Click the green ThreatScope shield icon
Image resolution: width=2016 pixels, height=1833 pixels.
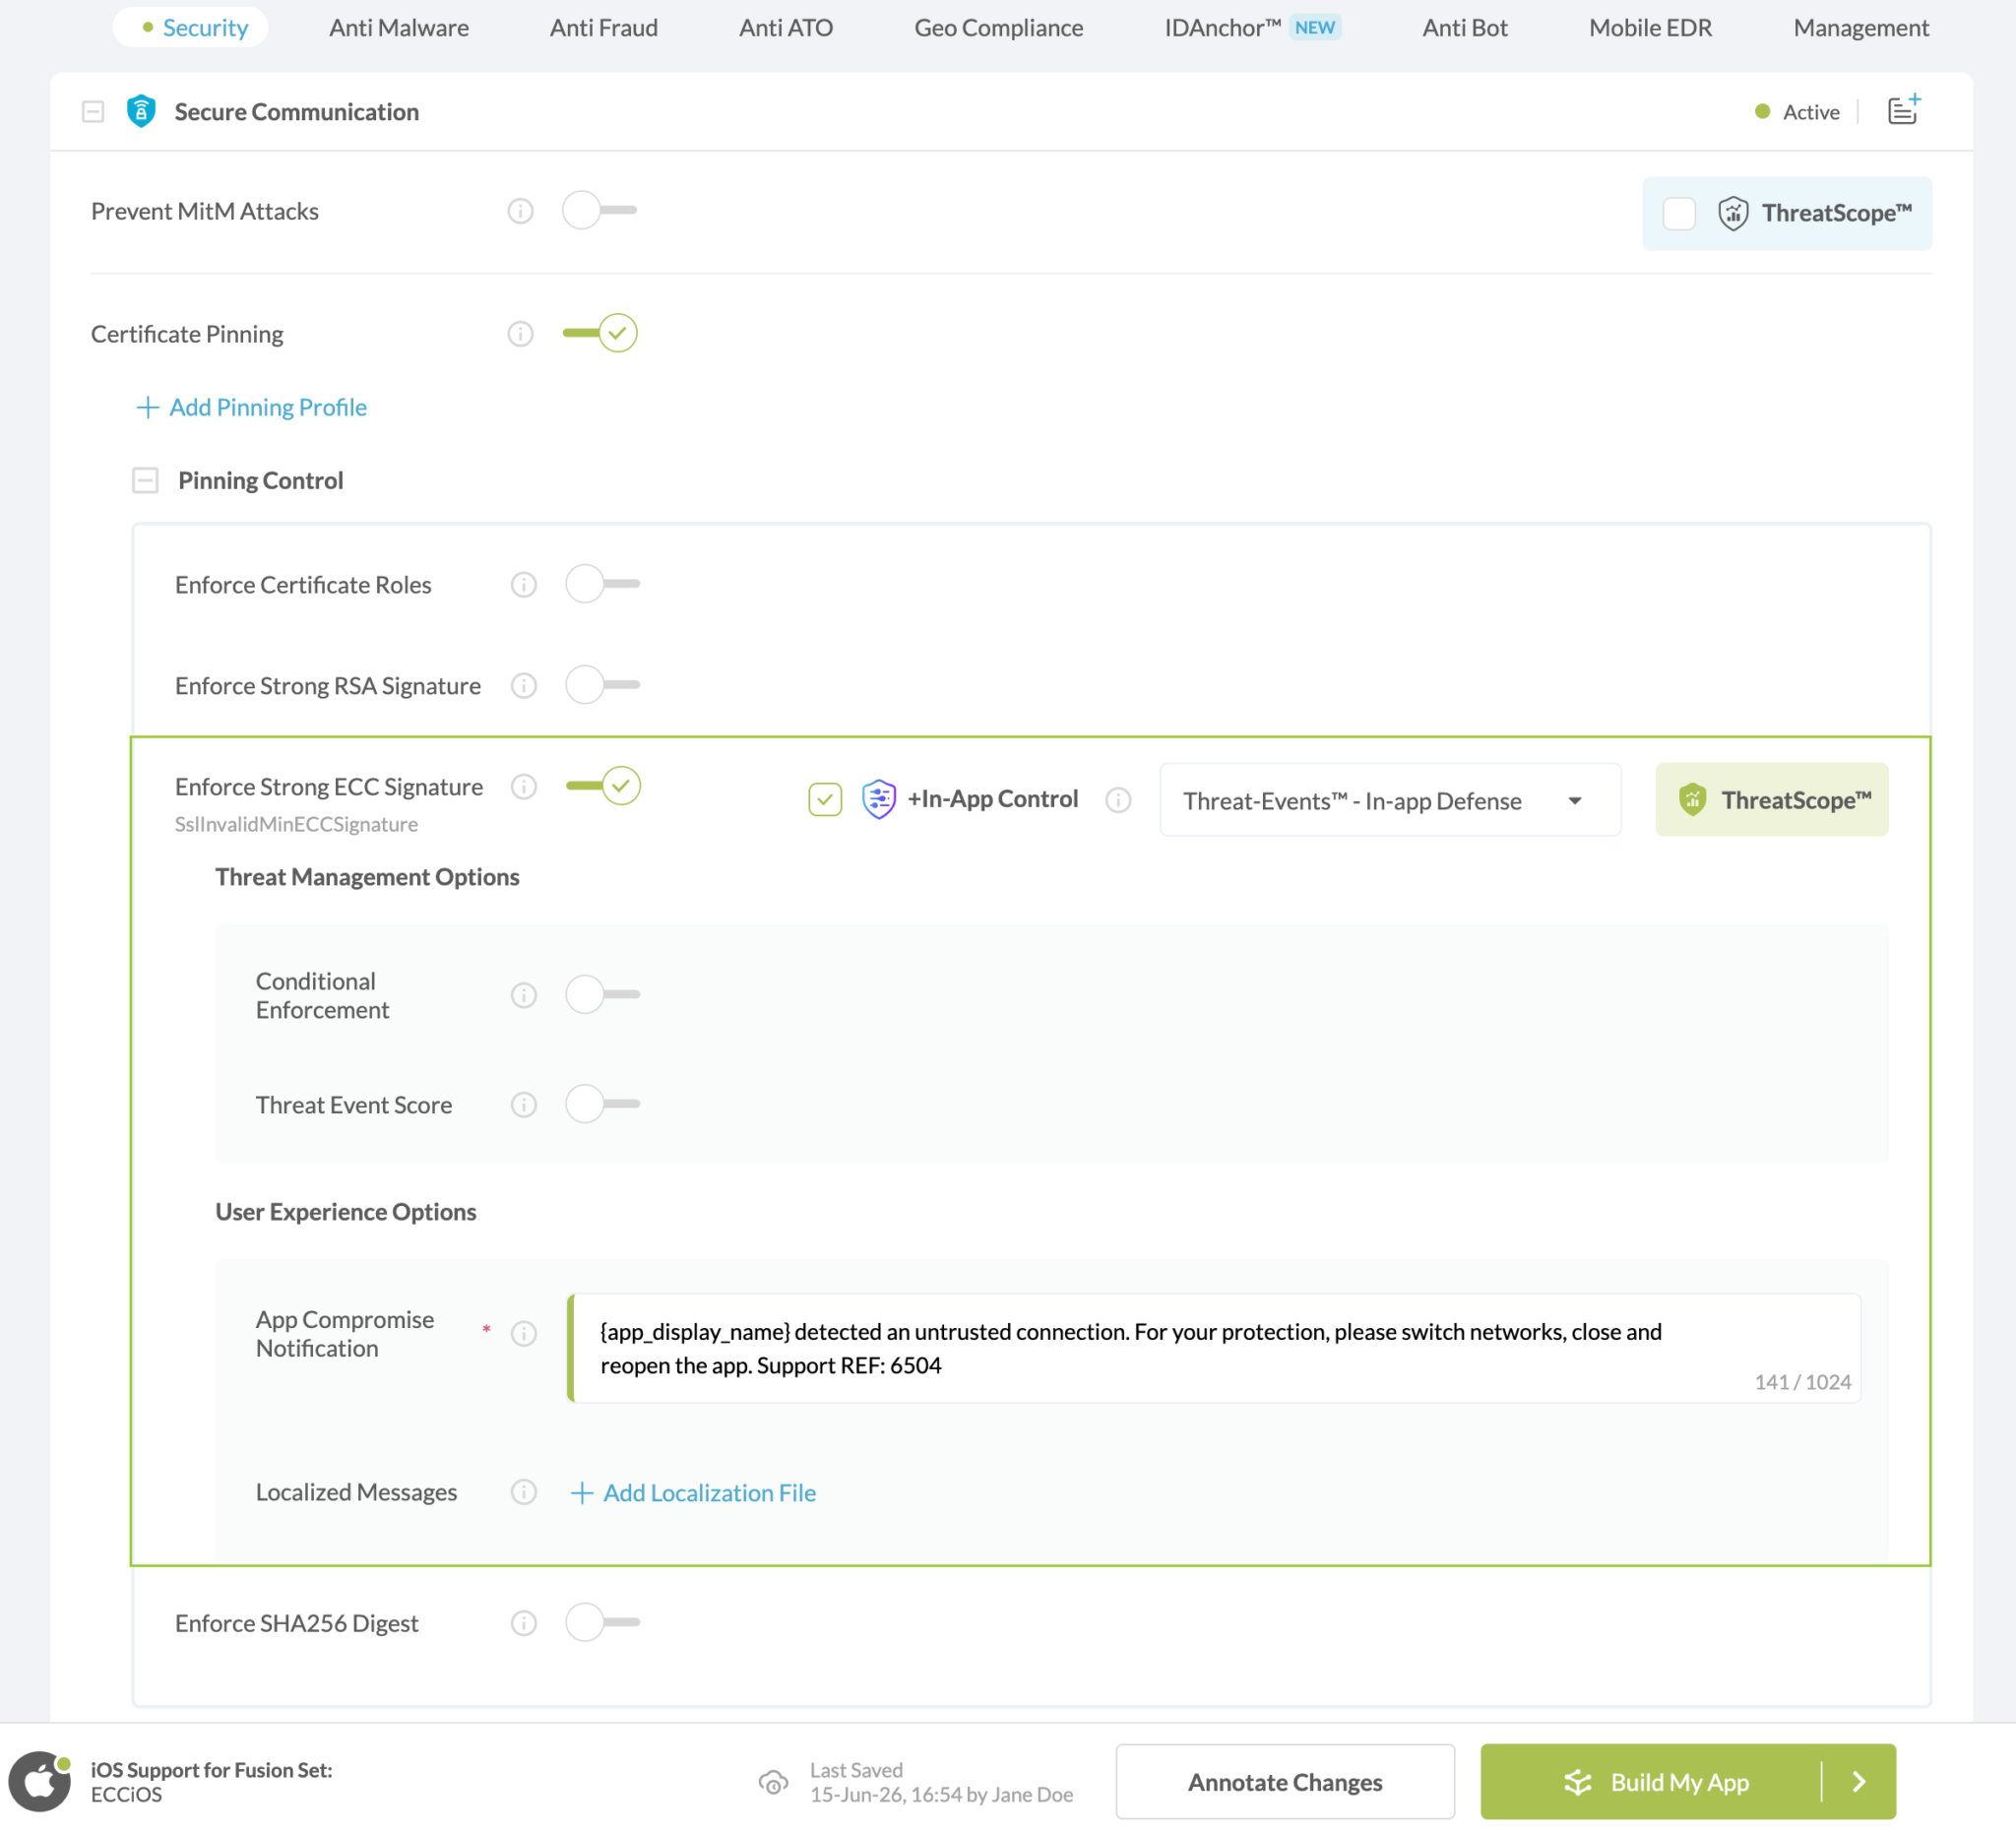pos(1692,799)
